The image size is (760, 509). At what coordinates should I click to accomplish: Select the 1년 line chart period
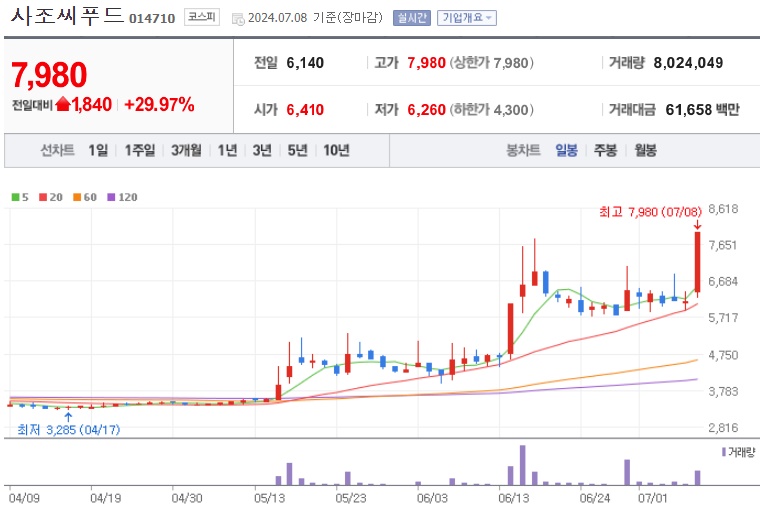tap(227, 150)
